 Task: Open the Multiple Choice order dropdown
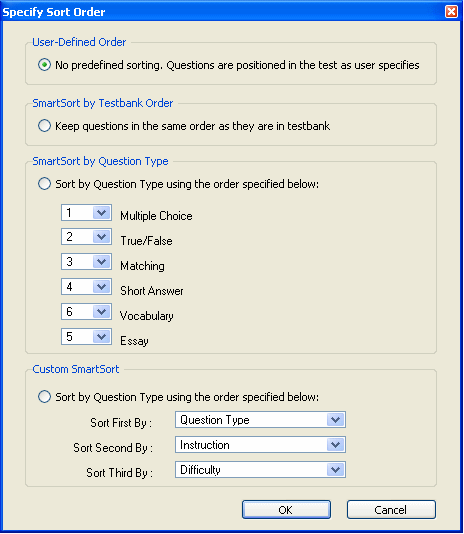[101, 213]
